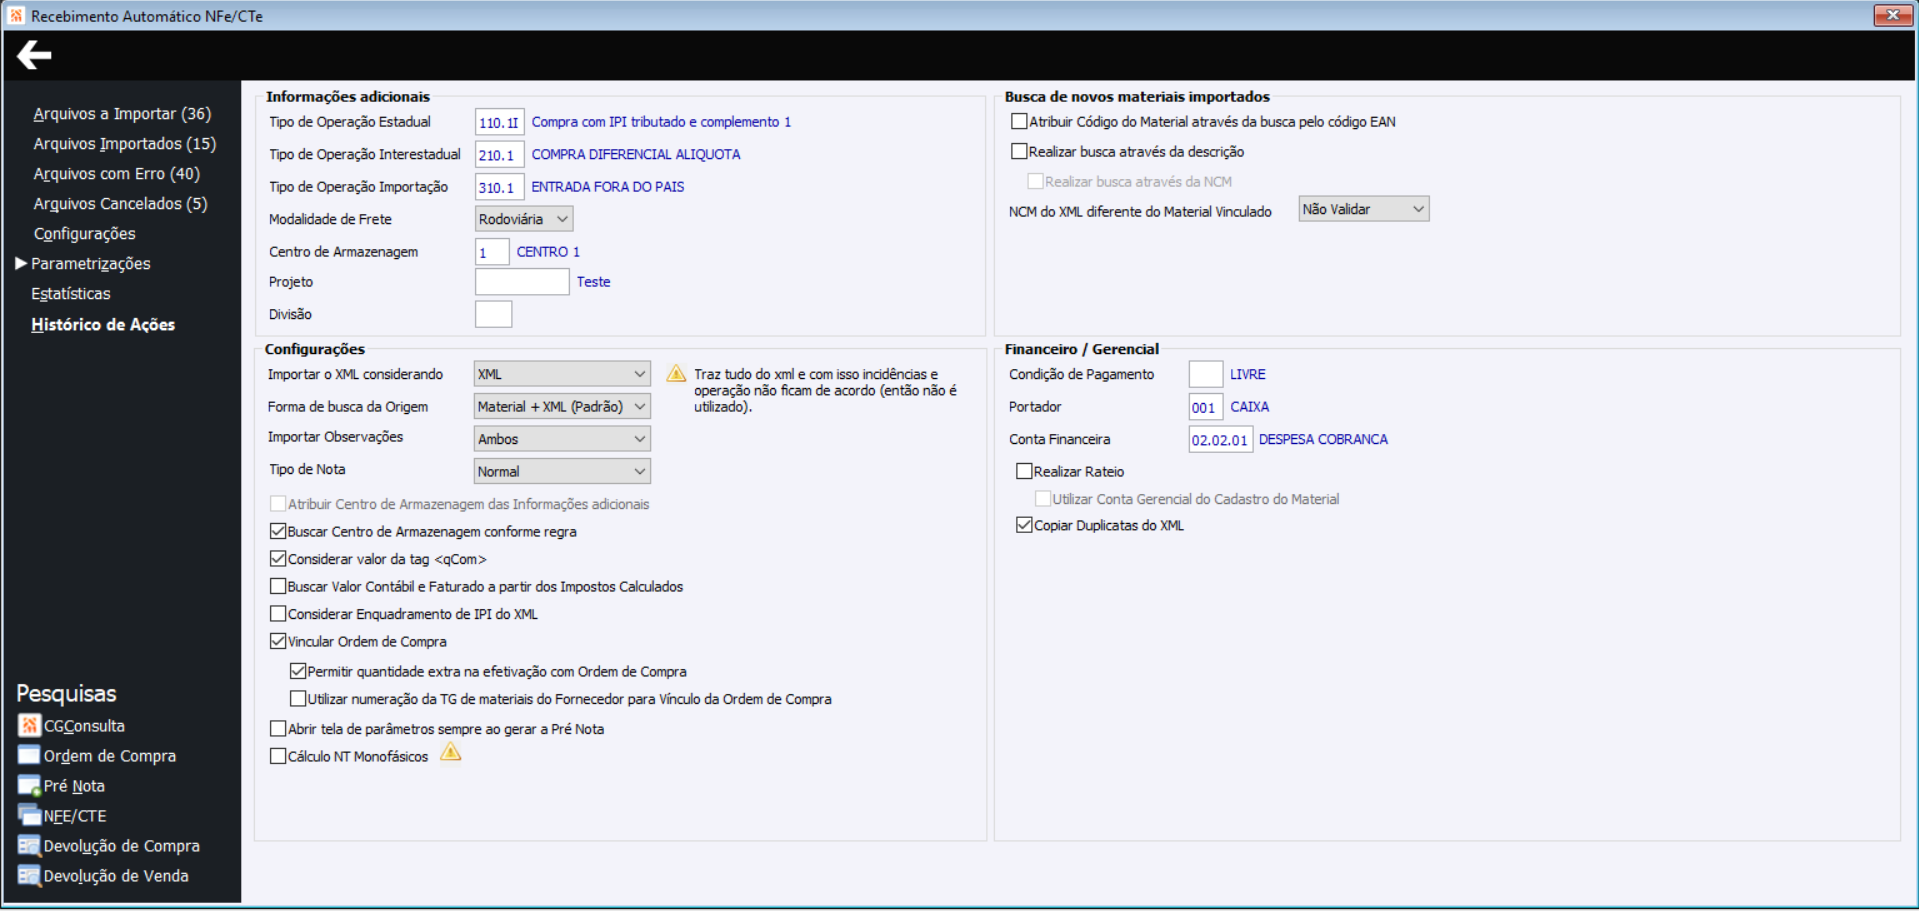Click the Tipo de Operação Interestadual field
Screen dimensions: 1919x911
click(499, 154)
